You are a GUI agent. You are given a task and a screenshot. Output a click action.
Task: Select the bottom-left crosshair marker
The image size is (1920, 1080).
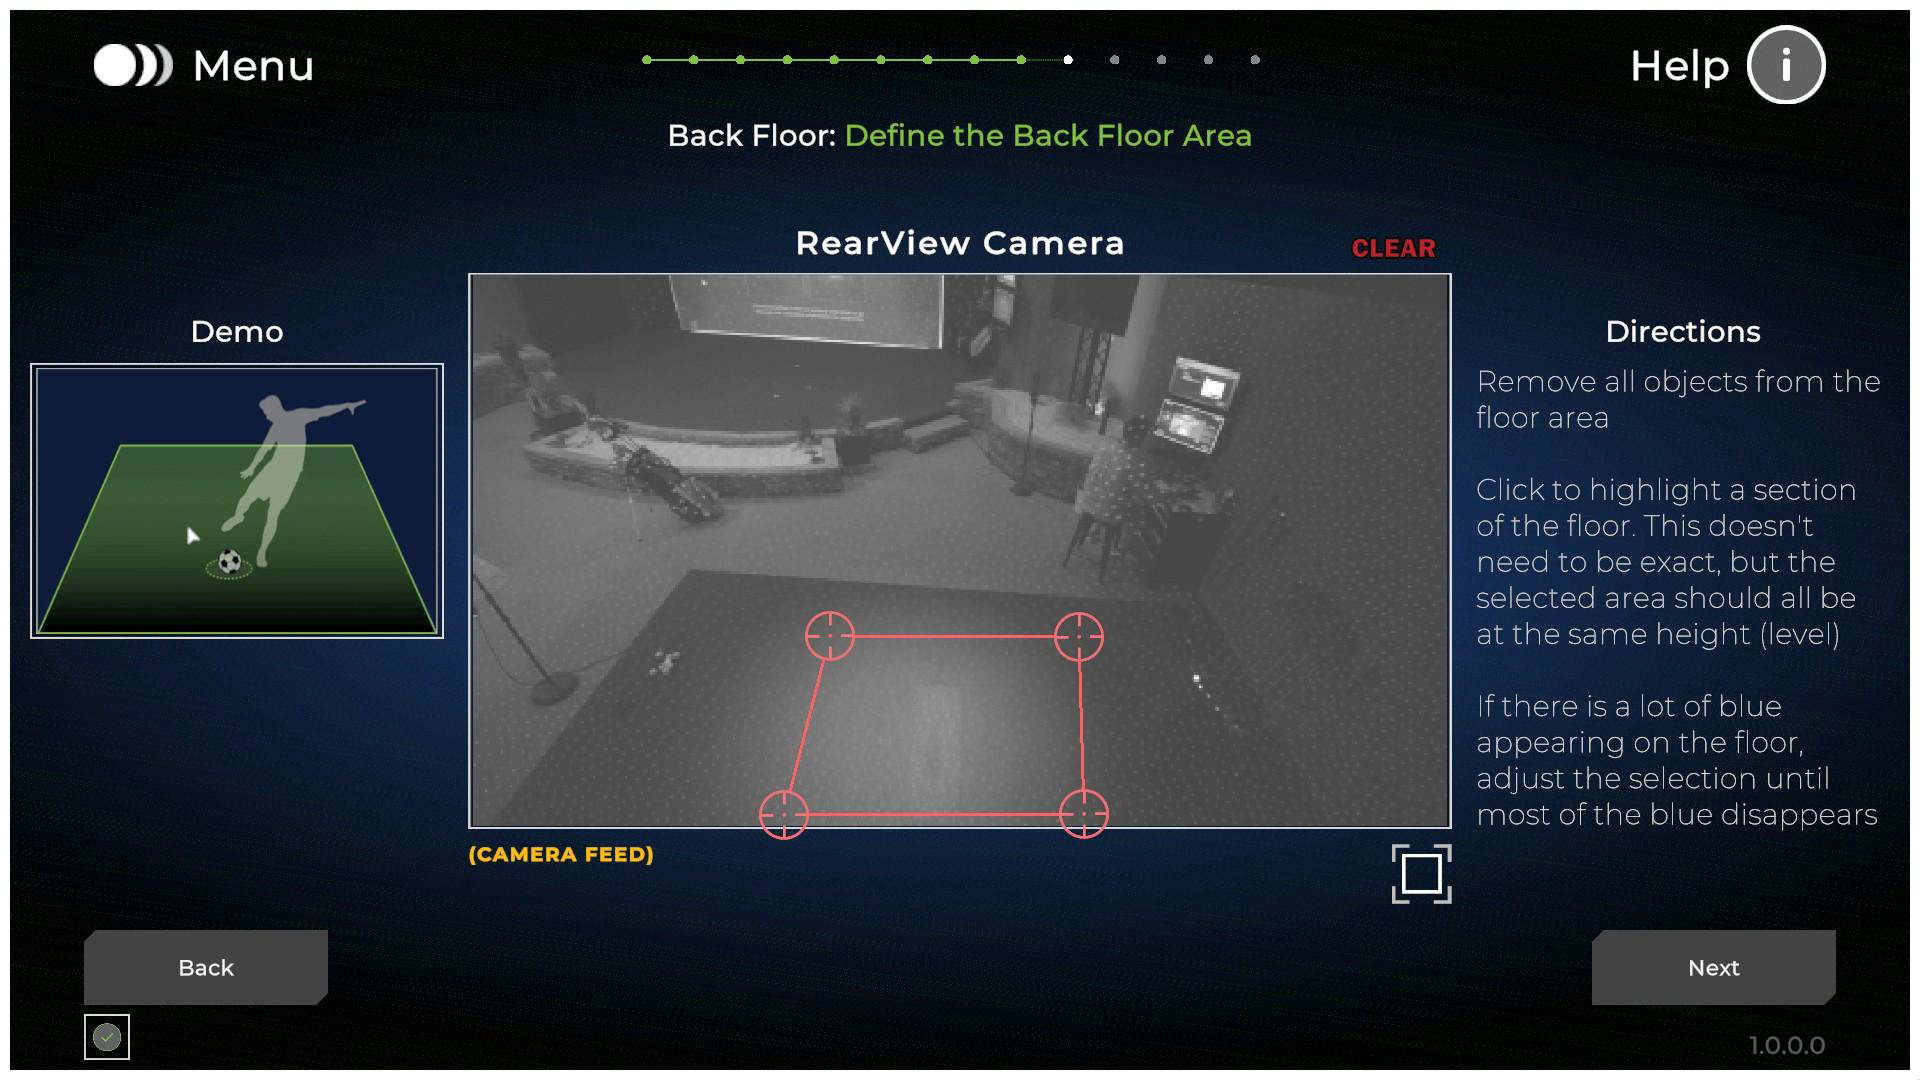(784, 814)
